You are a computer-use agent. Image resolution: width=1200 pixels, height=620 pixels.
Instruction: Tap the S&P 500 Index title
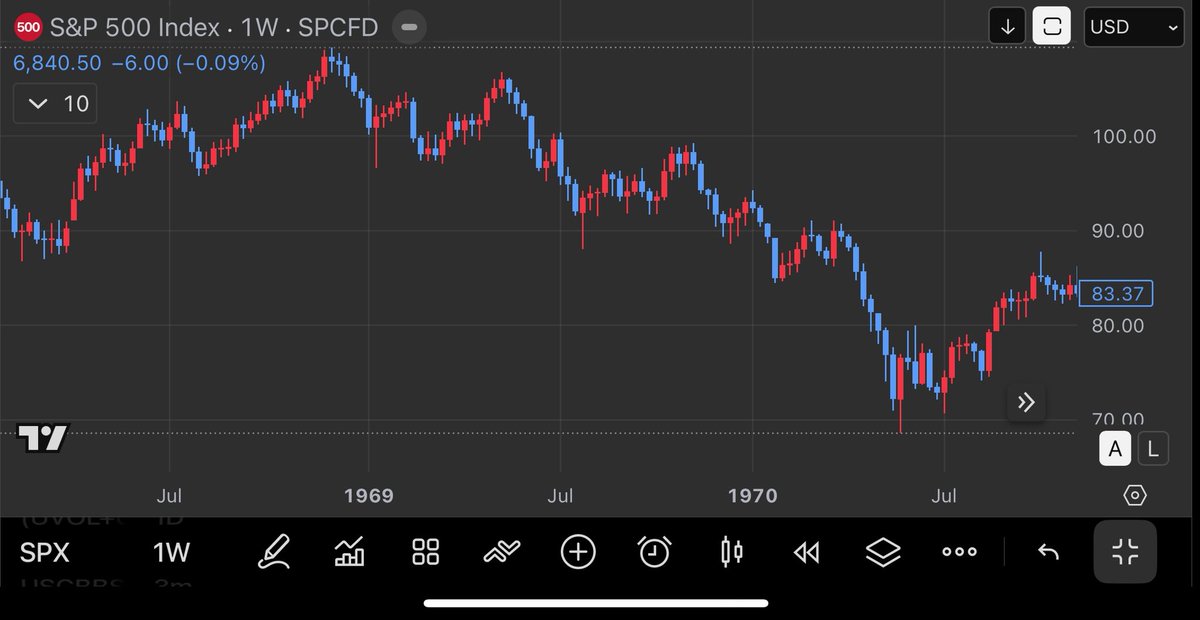click(x=135, y=27)
